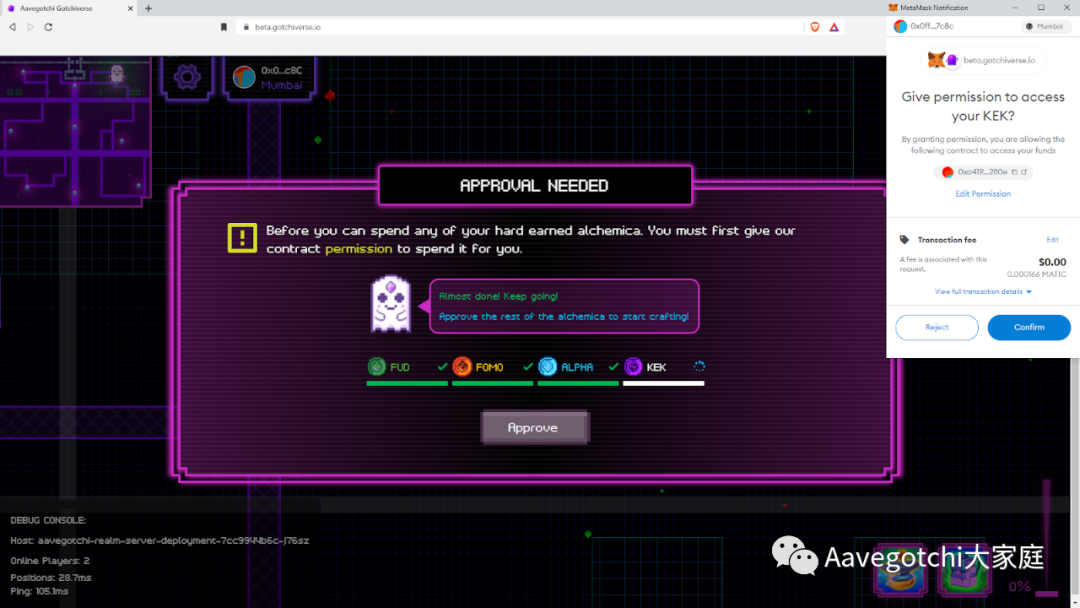Viewport: 1080px width, 608px height.
Task: Click the yellow permission link text
Action: click(358, 249)
